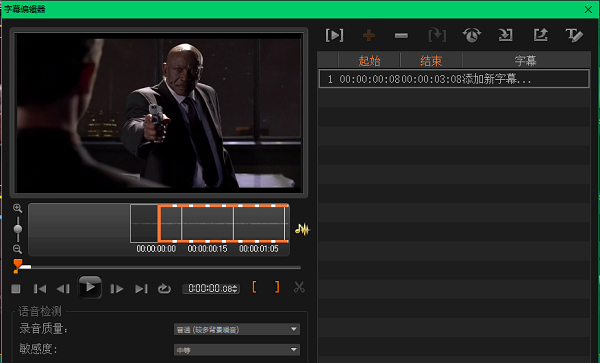Set mark-out with right bracket

tap(277, 287)
